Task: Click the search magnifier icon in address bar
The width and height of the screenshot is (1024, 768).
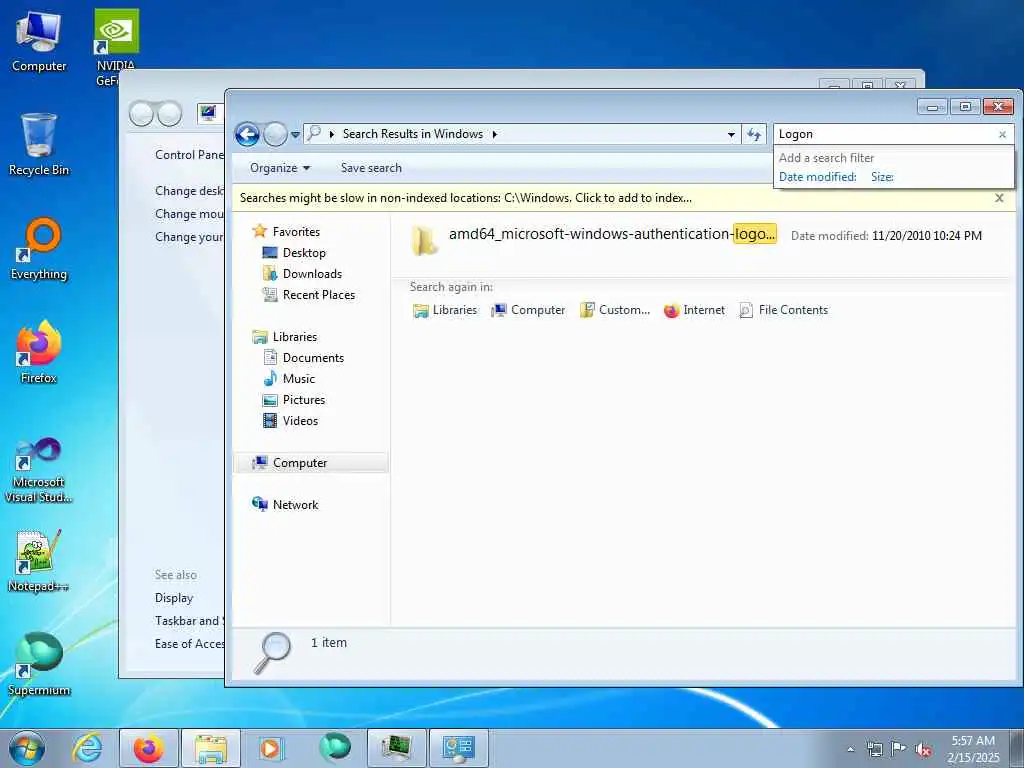Action: (x=313, y=134)
